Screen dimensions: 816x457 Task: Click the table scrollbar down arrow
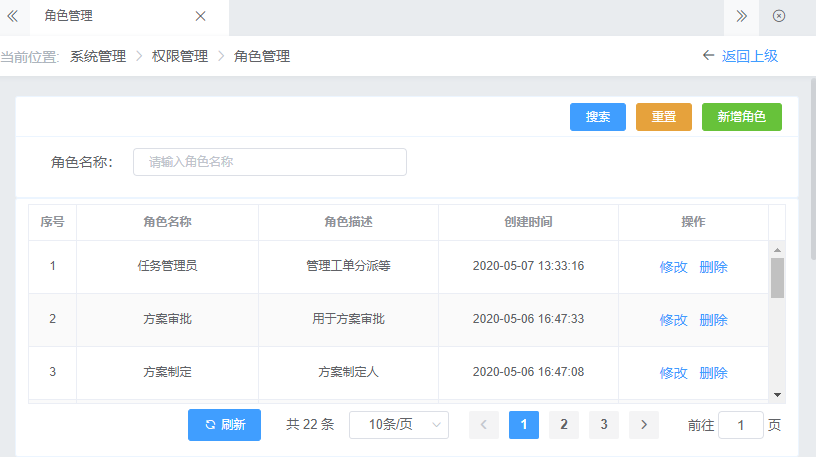point(777,395)
